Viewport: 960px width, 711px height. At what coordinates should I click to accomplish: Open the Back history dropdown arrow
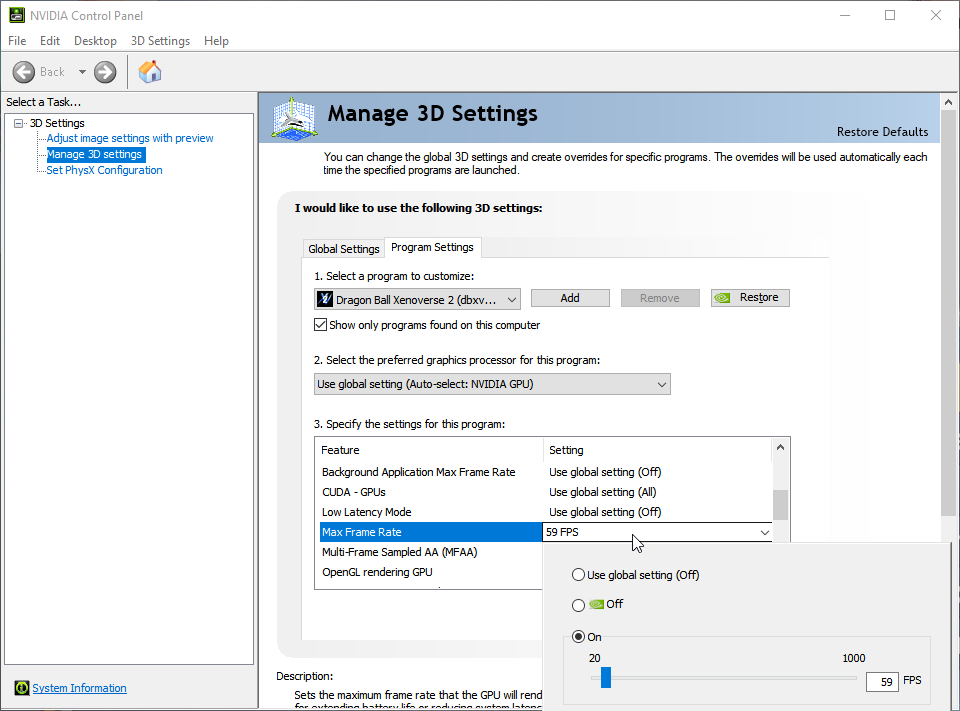coord(82,72)
